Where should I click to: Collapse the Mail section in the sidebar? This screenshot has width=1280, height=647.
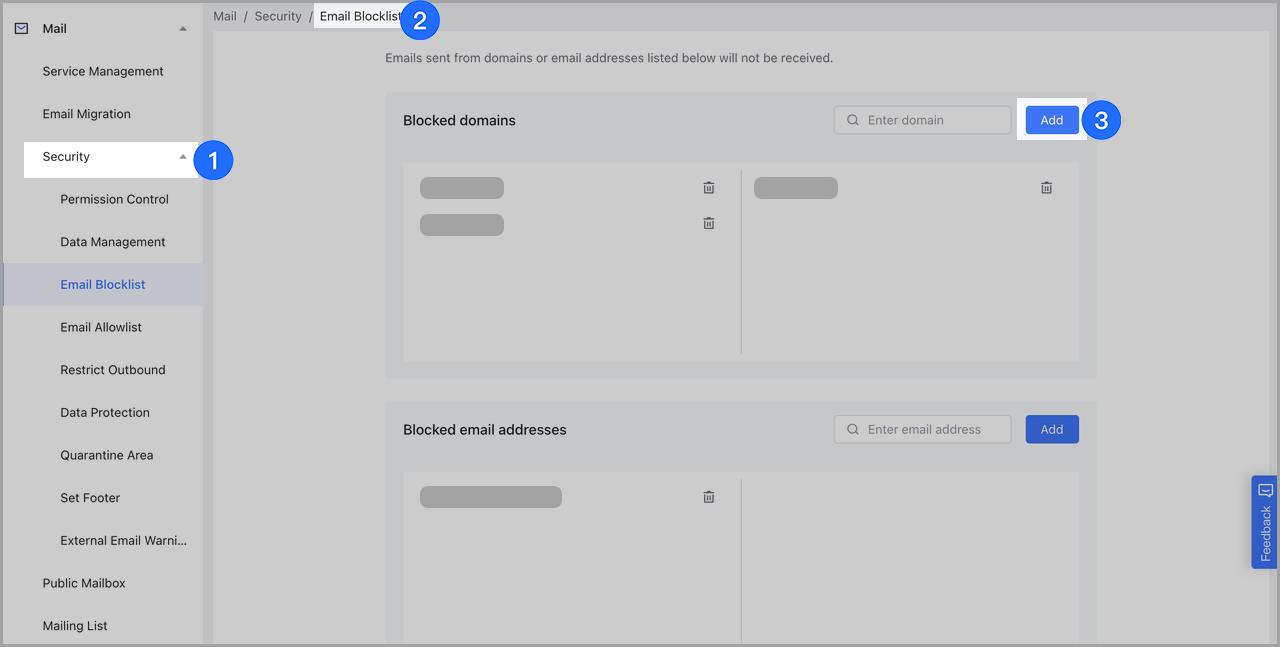tap(182, 28)
